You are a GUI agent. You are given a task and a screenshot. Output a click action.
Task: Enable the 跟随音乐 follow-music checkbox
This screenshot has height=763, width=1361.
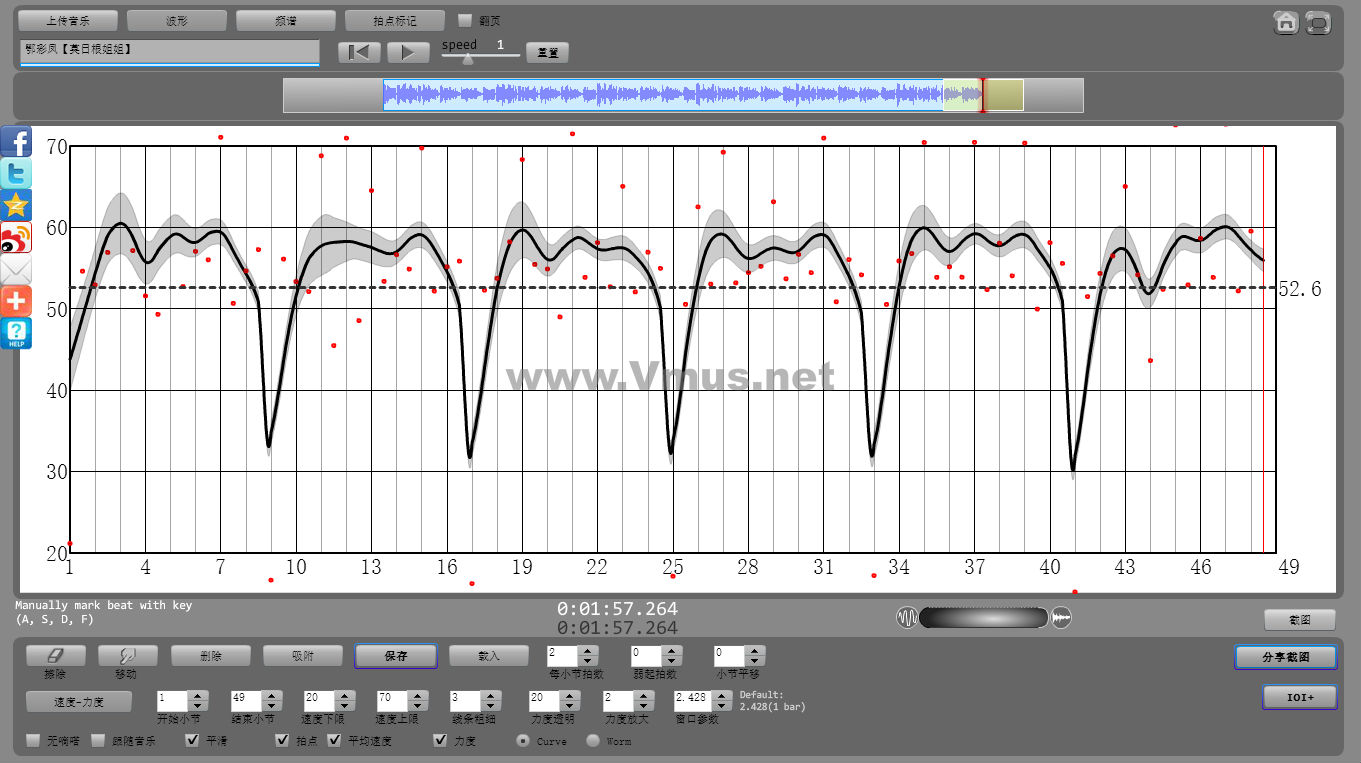(98, 741)
